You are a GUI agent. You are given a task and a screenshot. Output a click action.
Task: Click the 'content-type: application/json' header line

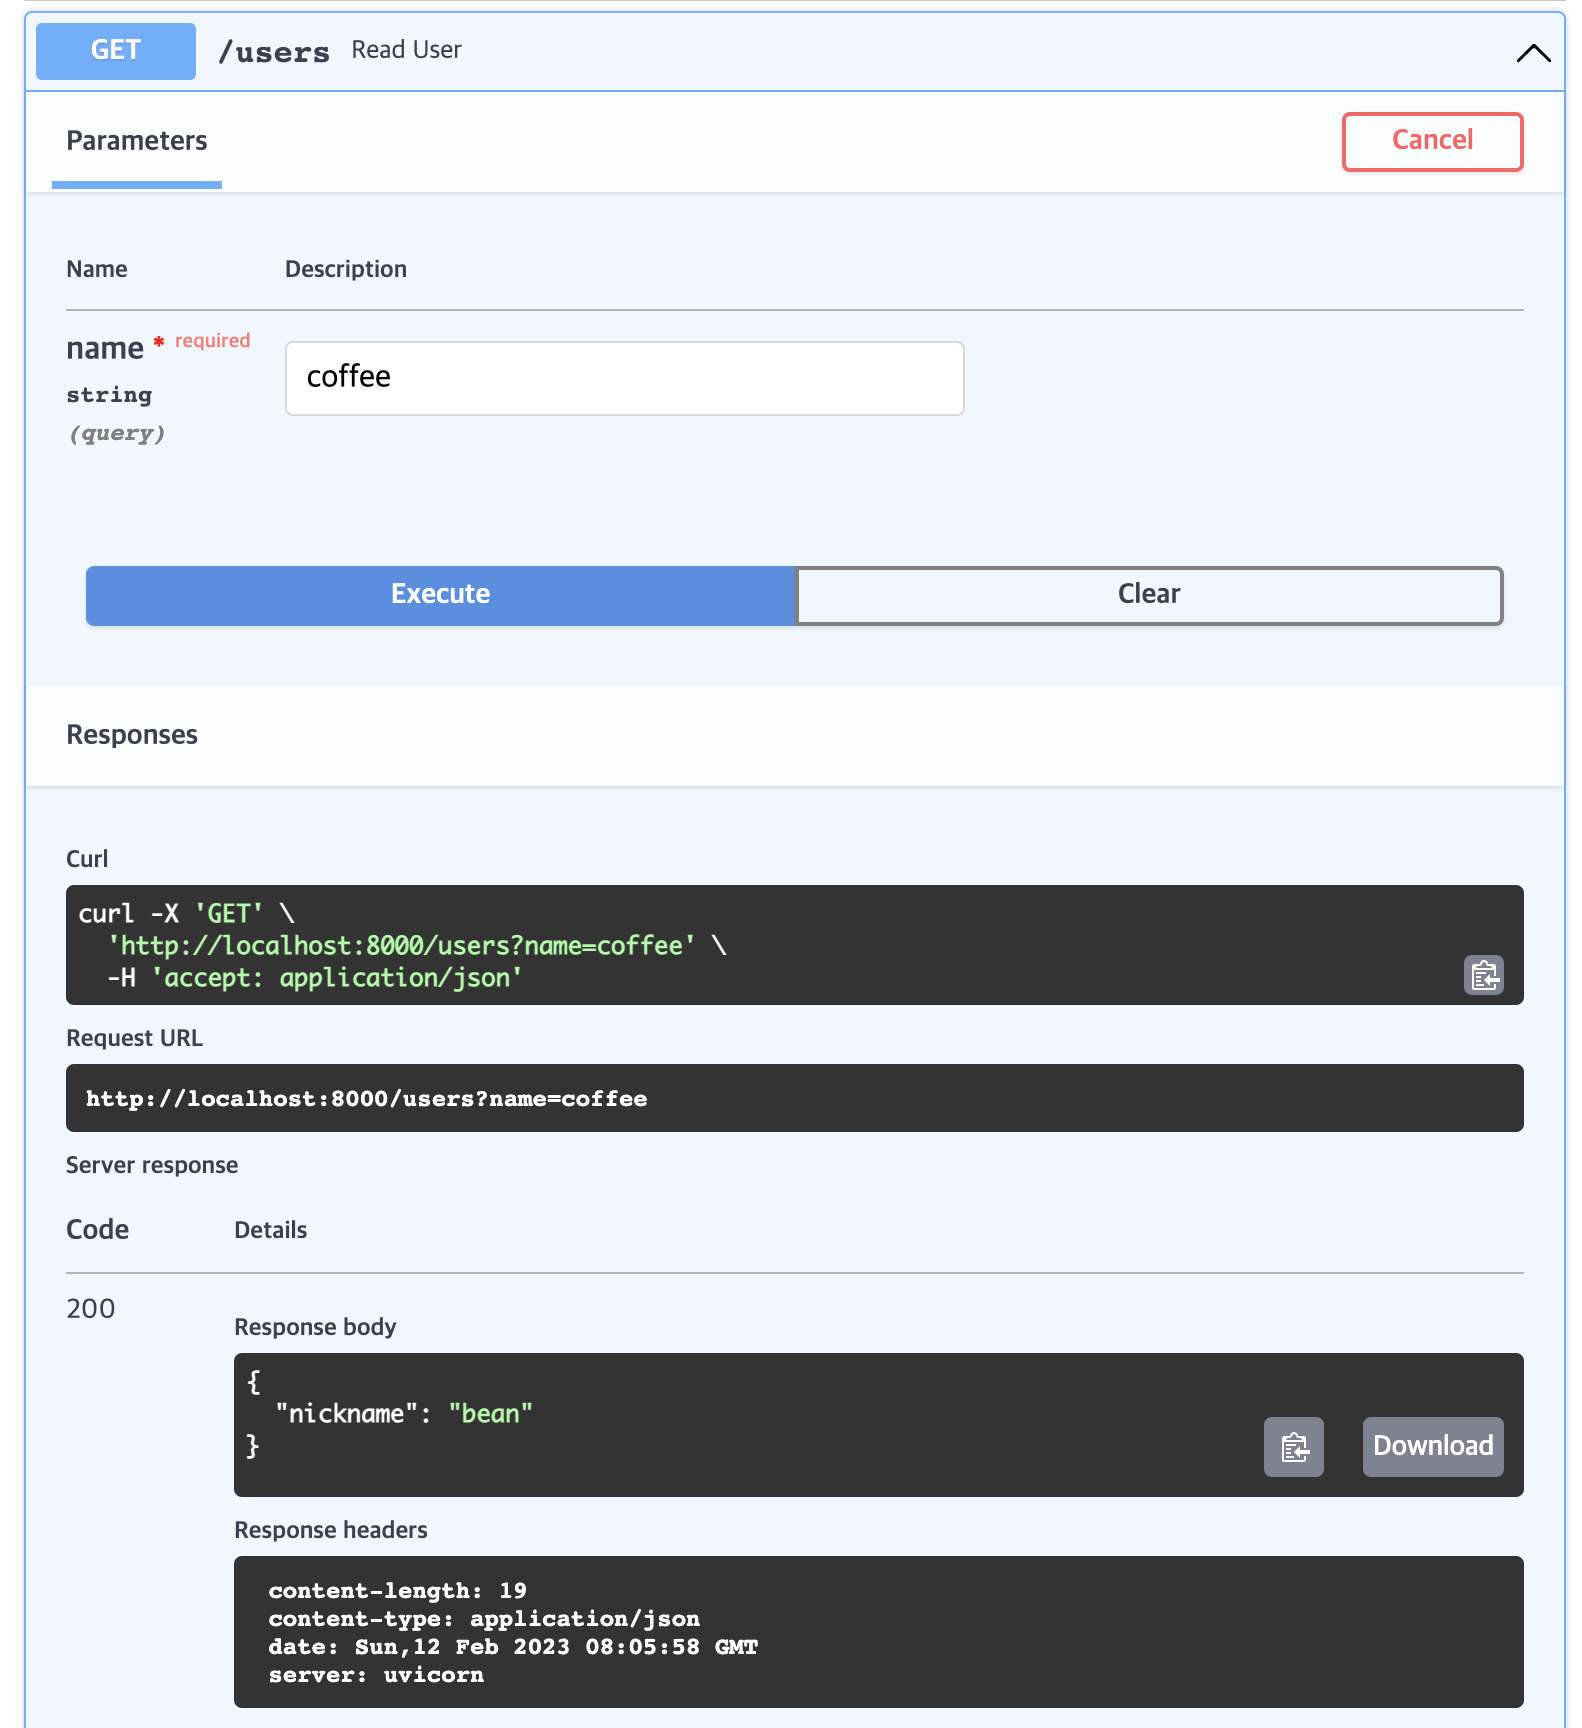tap(484, 1619)
